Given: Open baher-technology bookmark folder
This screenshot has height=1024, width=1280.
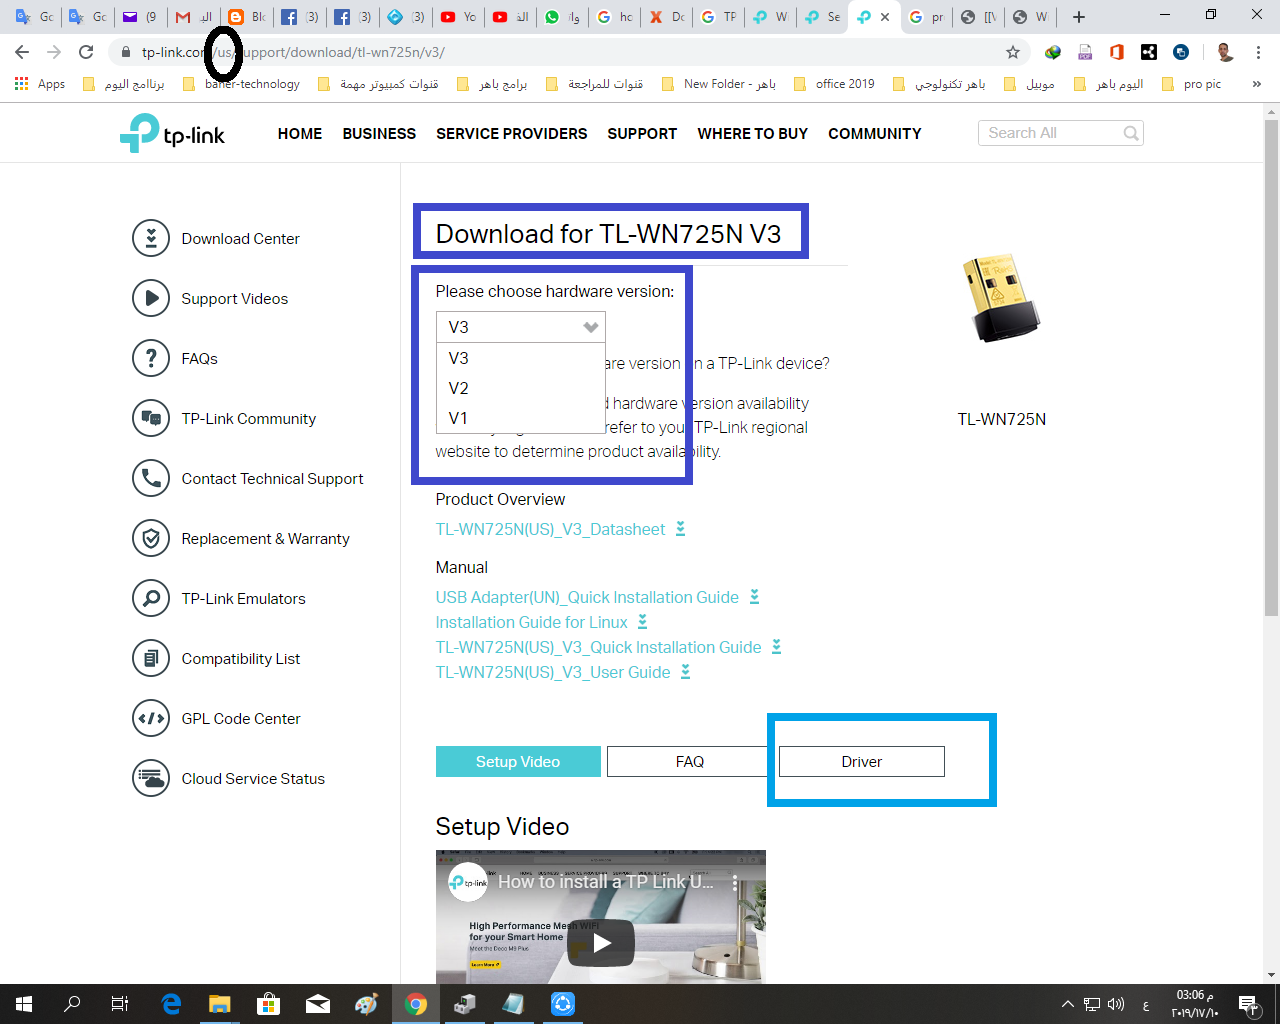Looking at the screenshot, I should [241, 84].
